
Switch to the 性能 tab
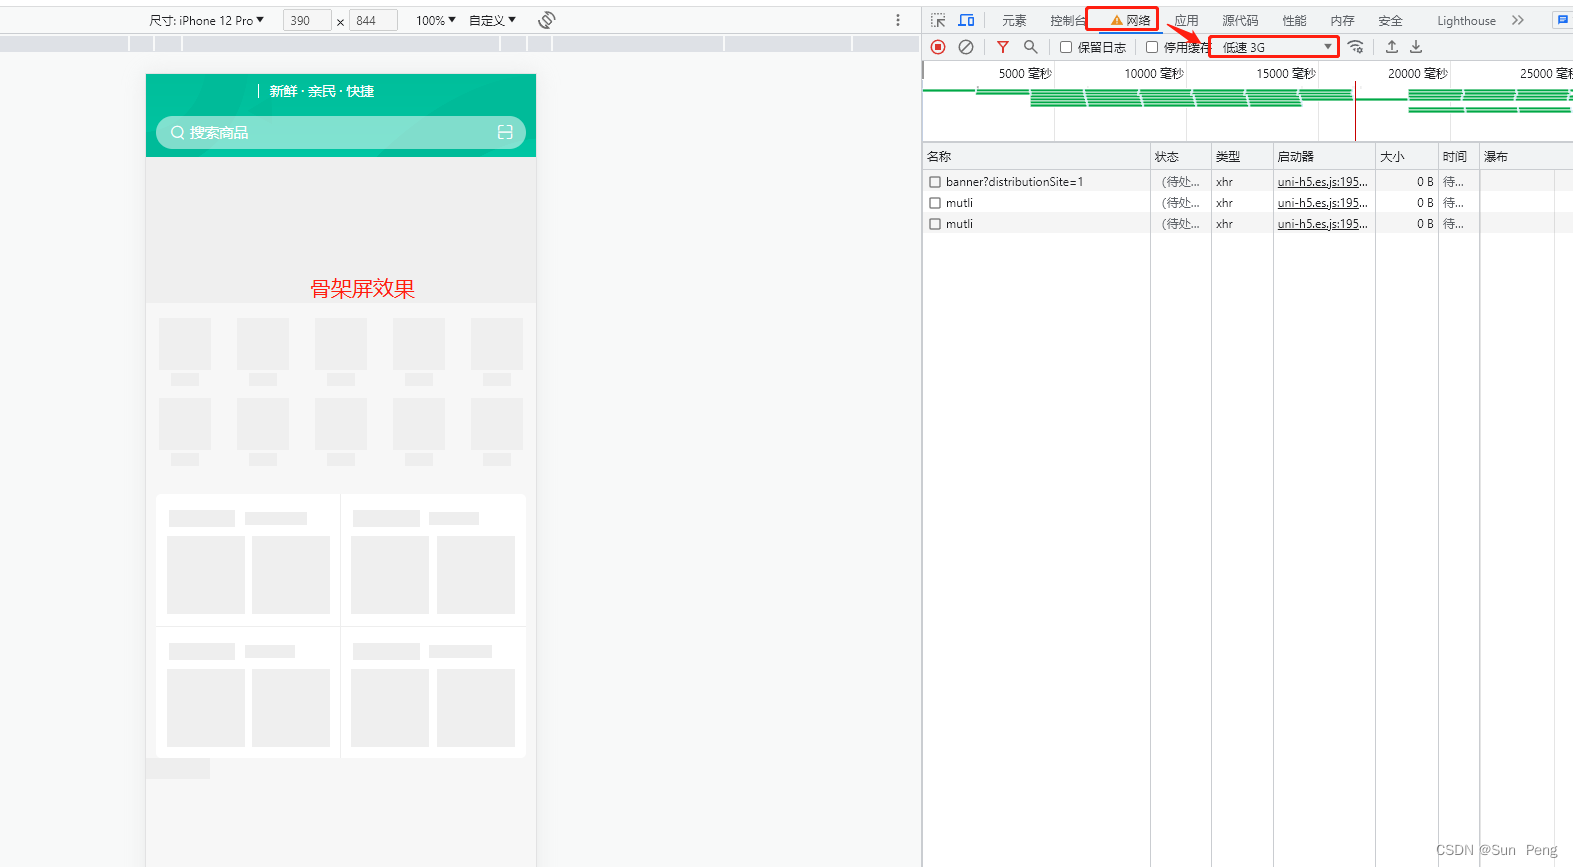coord(1294,20)
